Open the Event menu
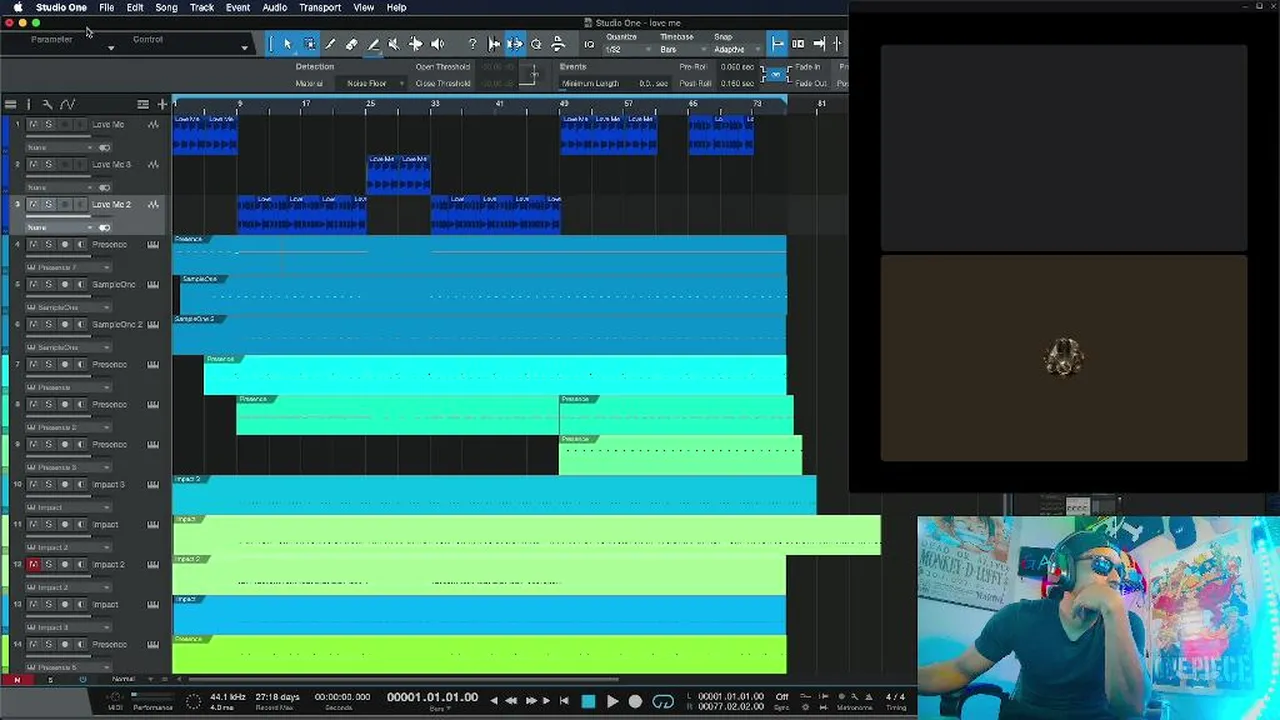The height and width of the screenshot is (720, 1280). [238, 7]
